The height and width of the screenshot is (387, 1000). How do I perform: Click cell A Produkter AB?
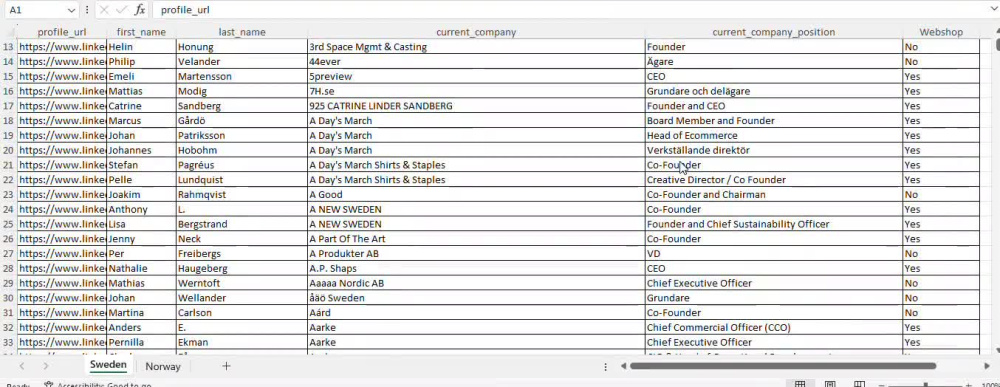(476, 254)
